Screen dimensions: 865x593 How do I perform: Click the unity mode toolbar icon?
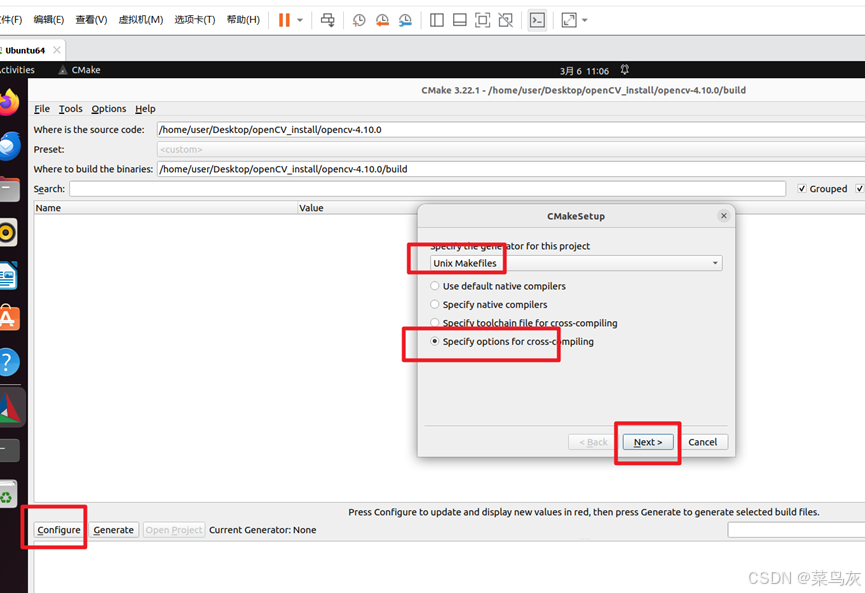point(505,20)
